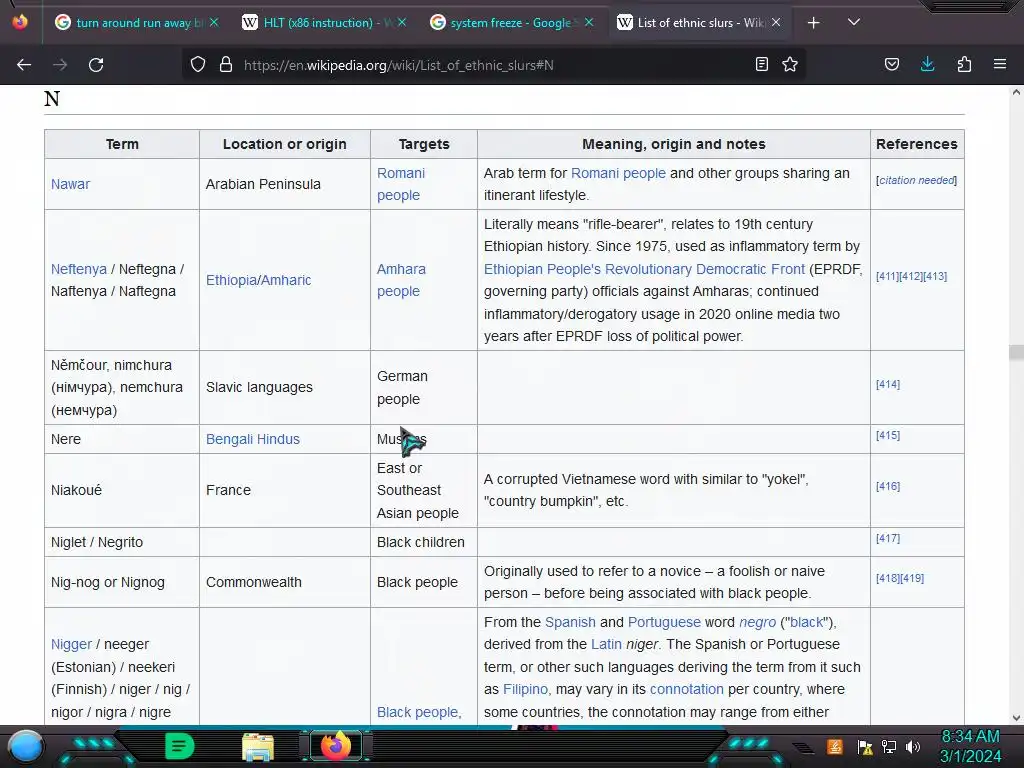Open the Pocket save icon
Viewport: 1024px width, 768px height.
pyautogui.click(x=892, y=64)
